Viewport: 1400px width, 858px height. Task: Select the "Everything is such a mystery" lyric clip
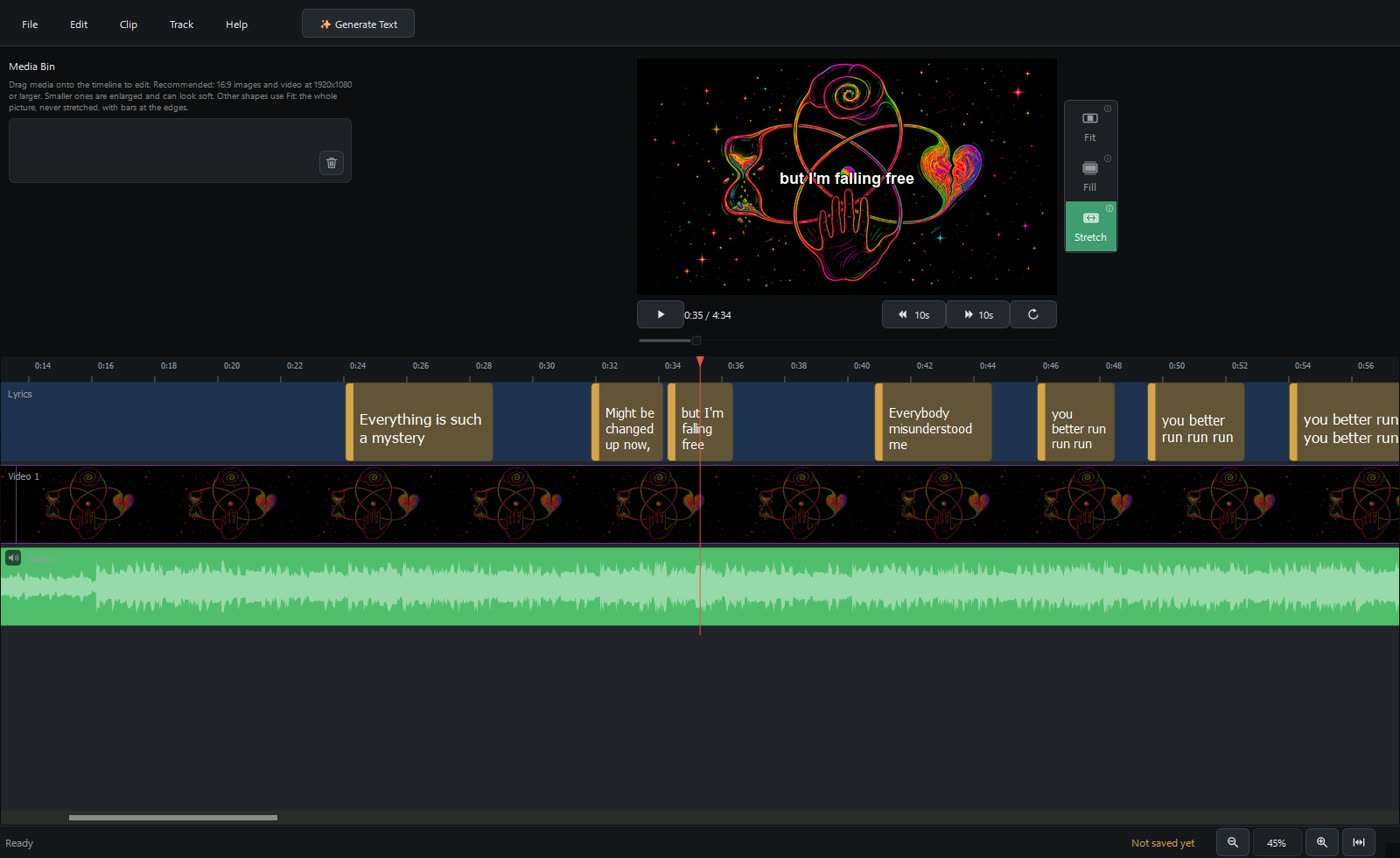click(x=420, y=422)
